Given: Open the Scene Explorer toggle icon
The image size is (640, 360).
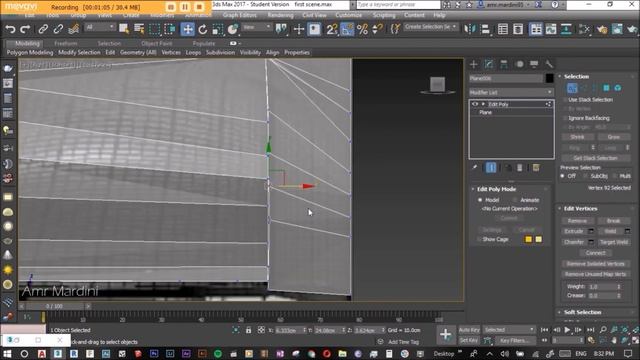Looking at the screenshot, I should pyautogui.click(x=503, y=29).
